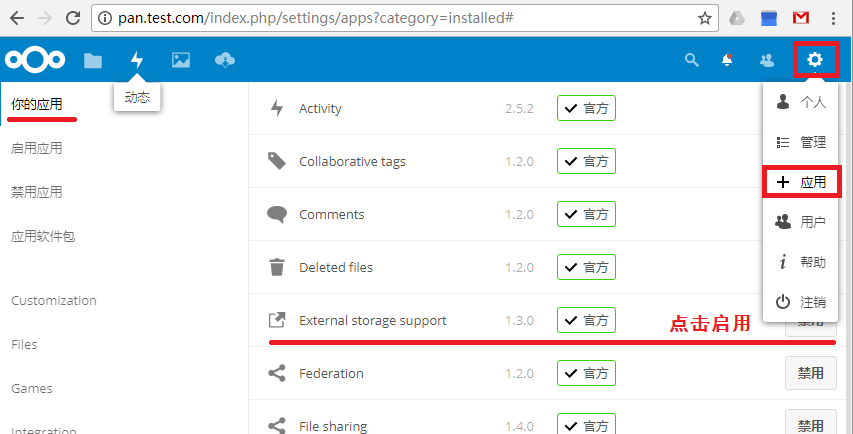
Task: Open the Files folder icon
Action: tap(93, 60)
